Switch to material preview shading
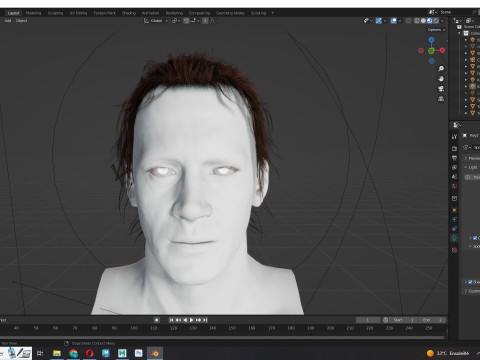The width and height of the screenshot is (480, 360). click(x=430, y=21)
